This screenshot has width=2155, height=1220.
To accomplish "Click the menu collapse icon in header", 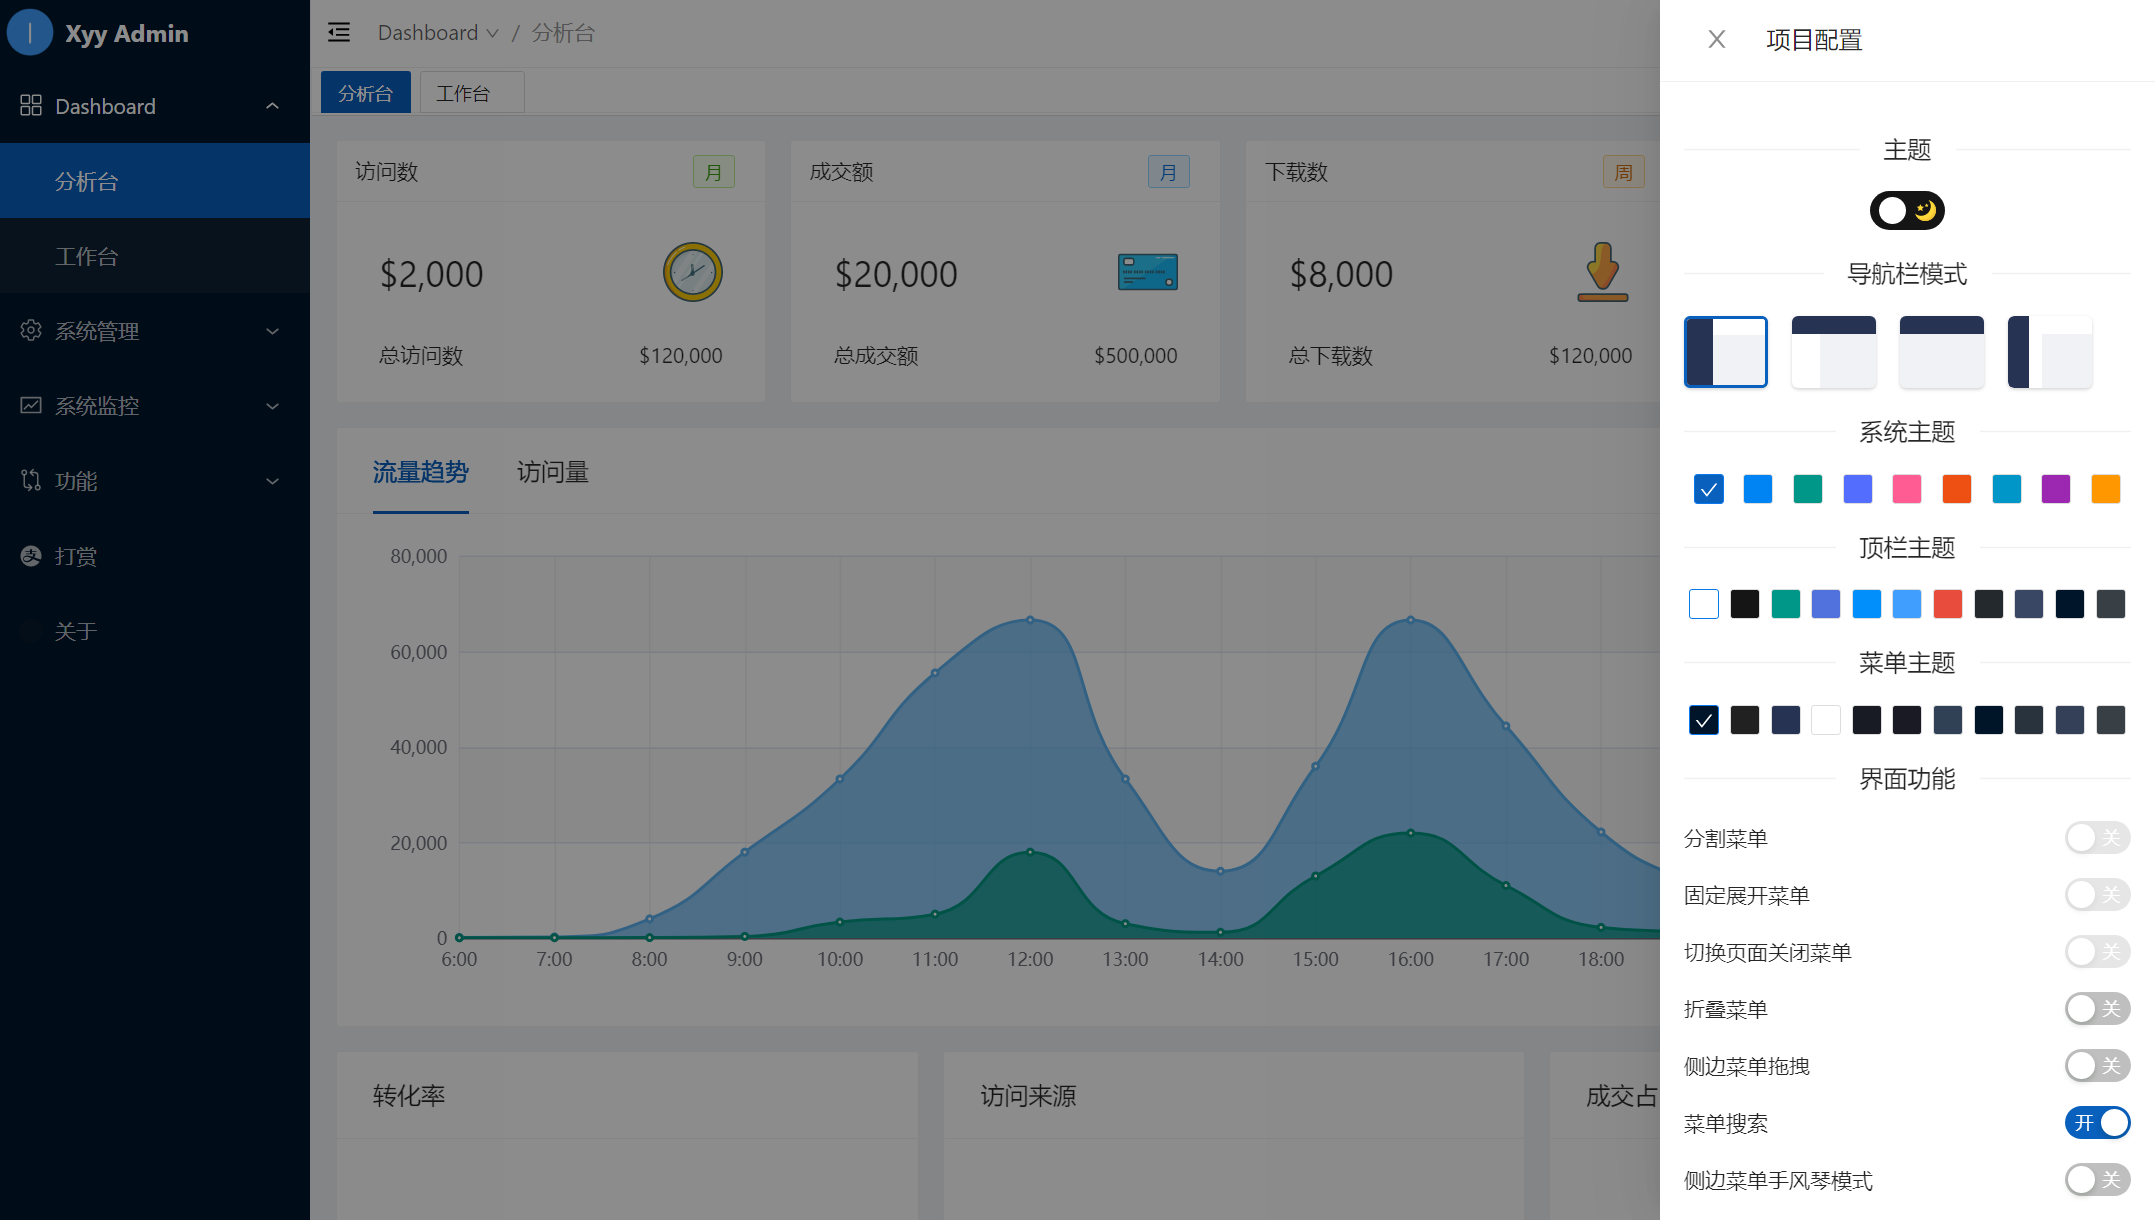I will click(x=339, y=33).
